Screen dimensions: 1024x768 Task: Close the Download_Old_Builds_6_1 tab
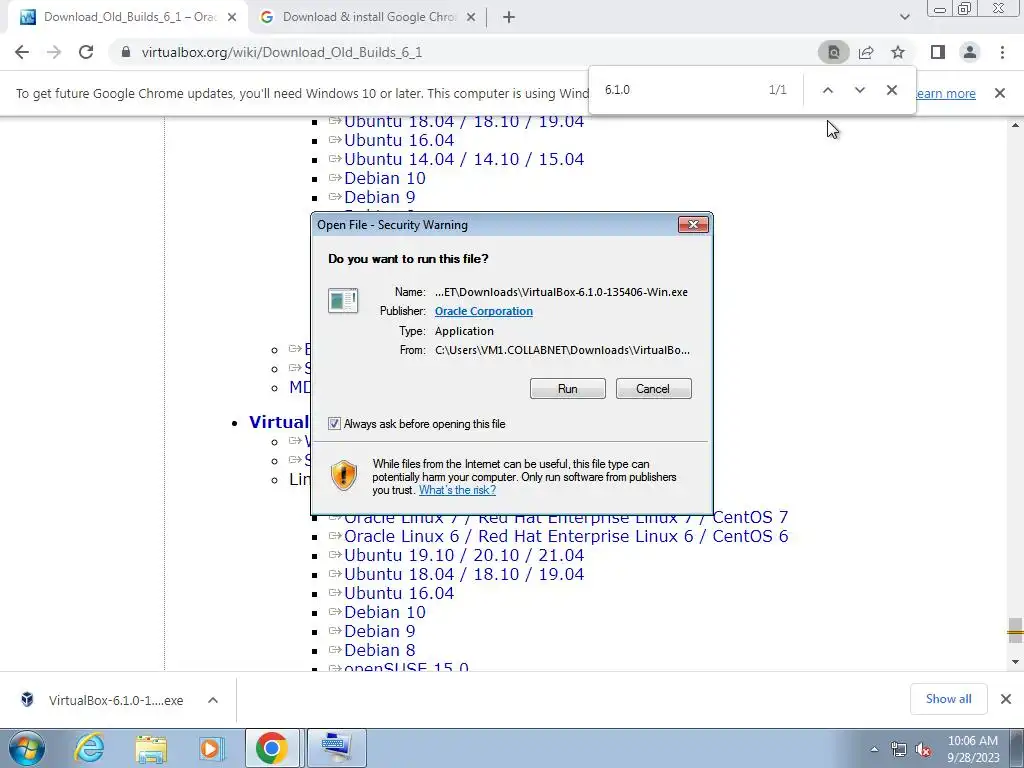pyautogui.click(x=231, y=18)
